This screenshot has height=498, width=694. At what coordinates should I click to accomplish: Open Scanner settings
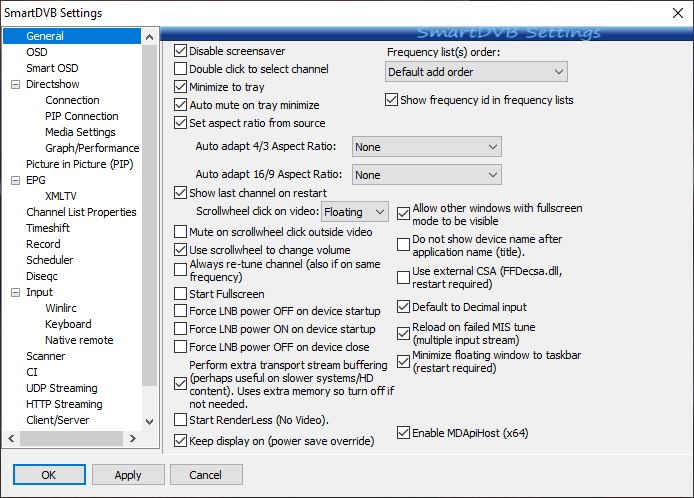46,356
